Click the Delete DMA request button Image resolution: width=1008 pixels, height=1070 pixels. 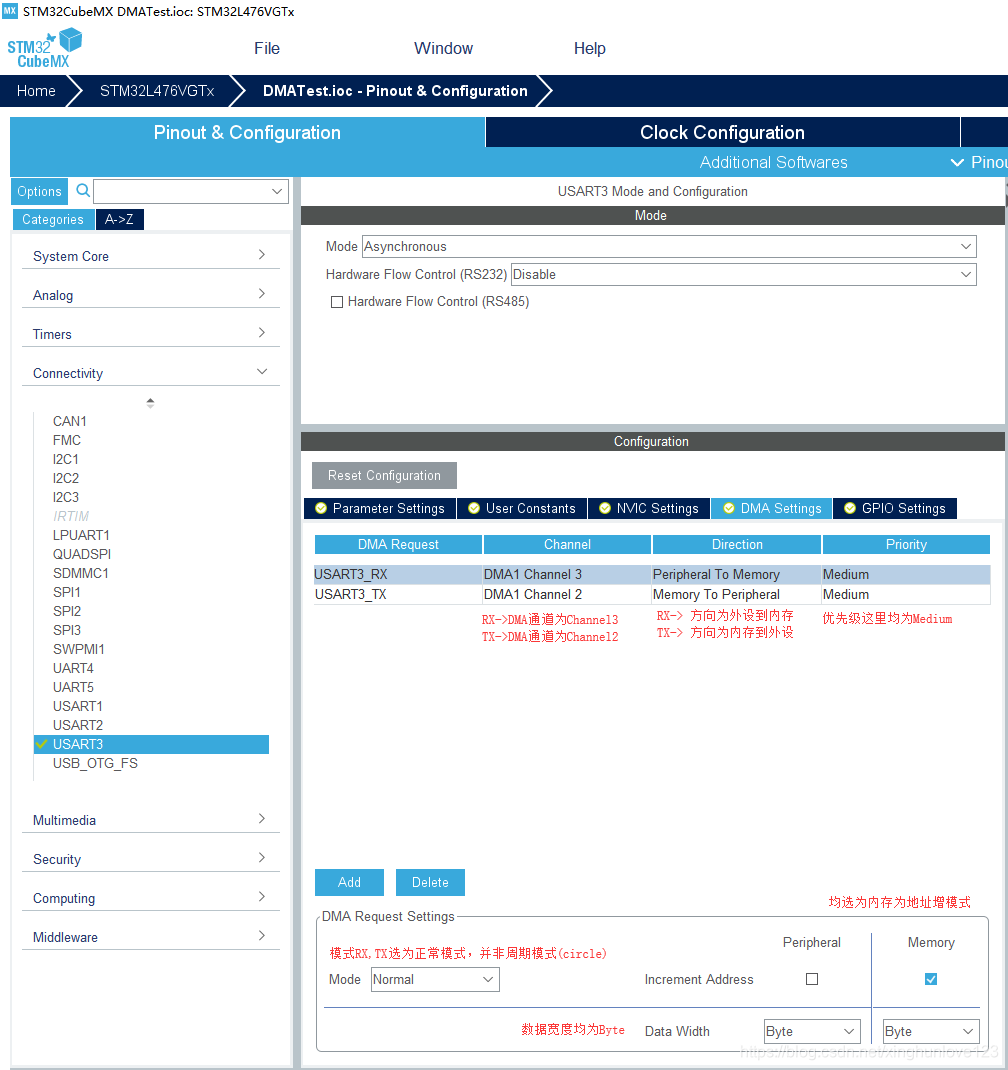click(x=430, y=882)
